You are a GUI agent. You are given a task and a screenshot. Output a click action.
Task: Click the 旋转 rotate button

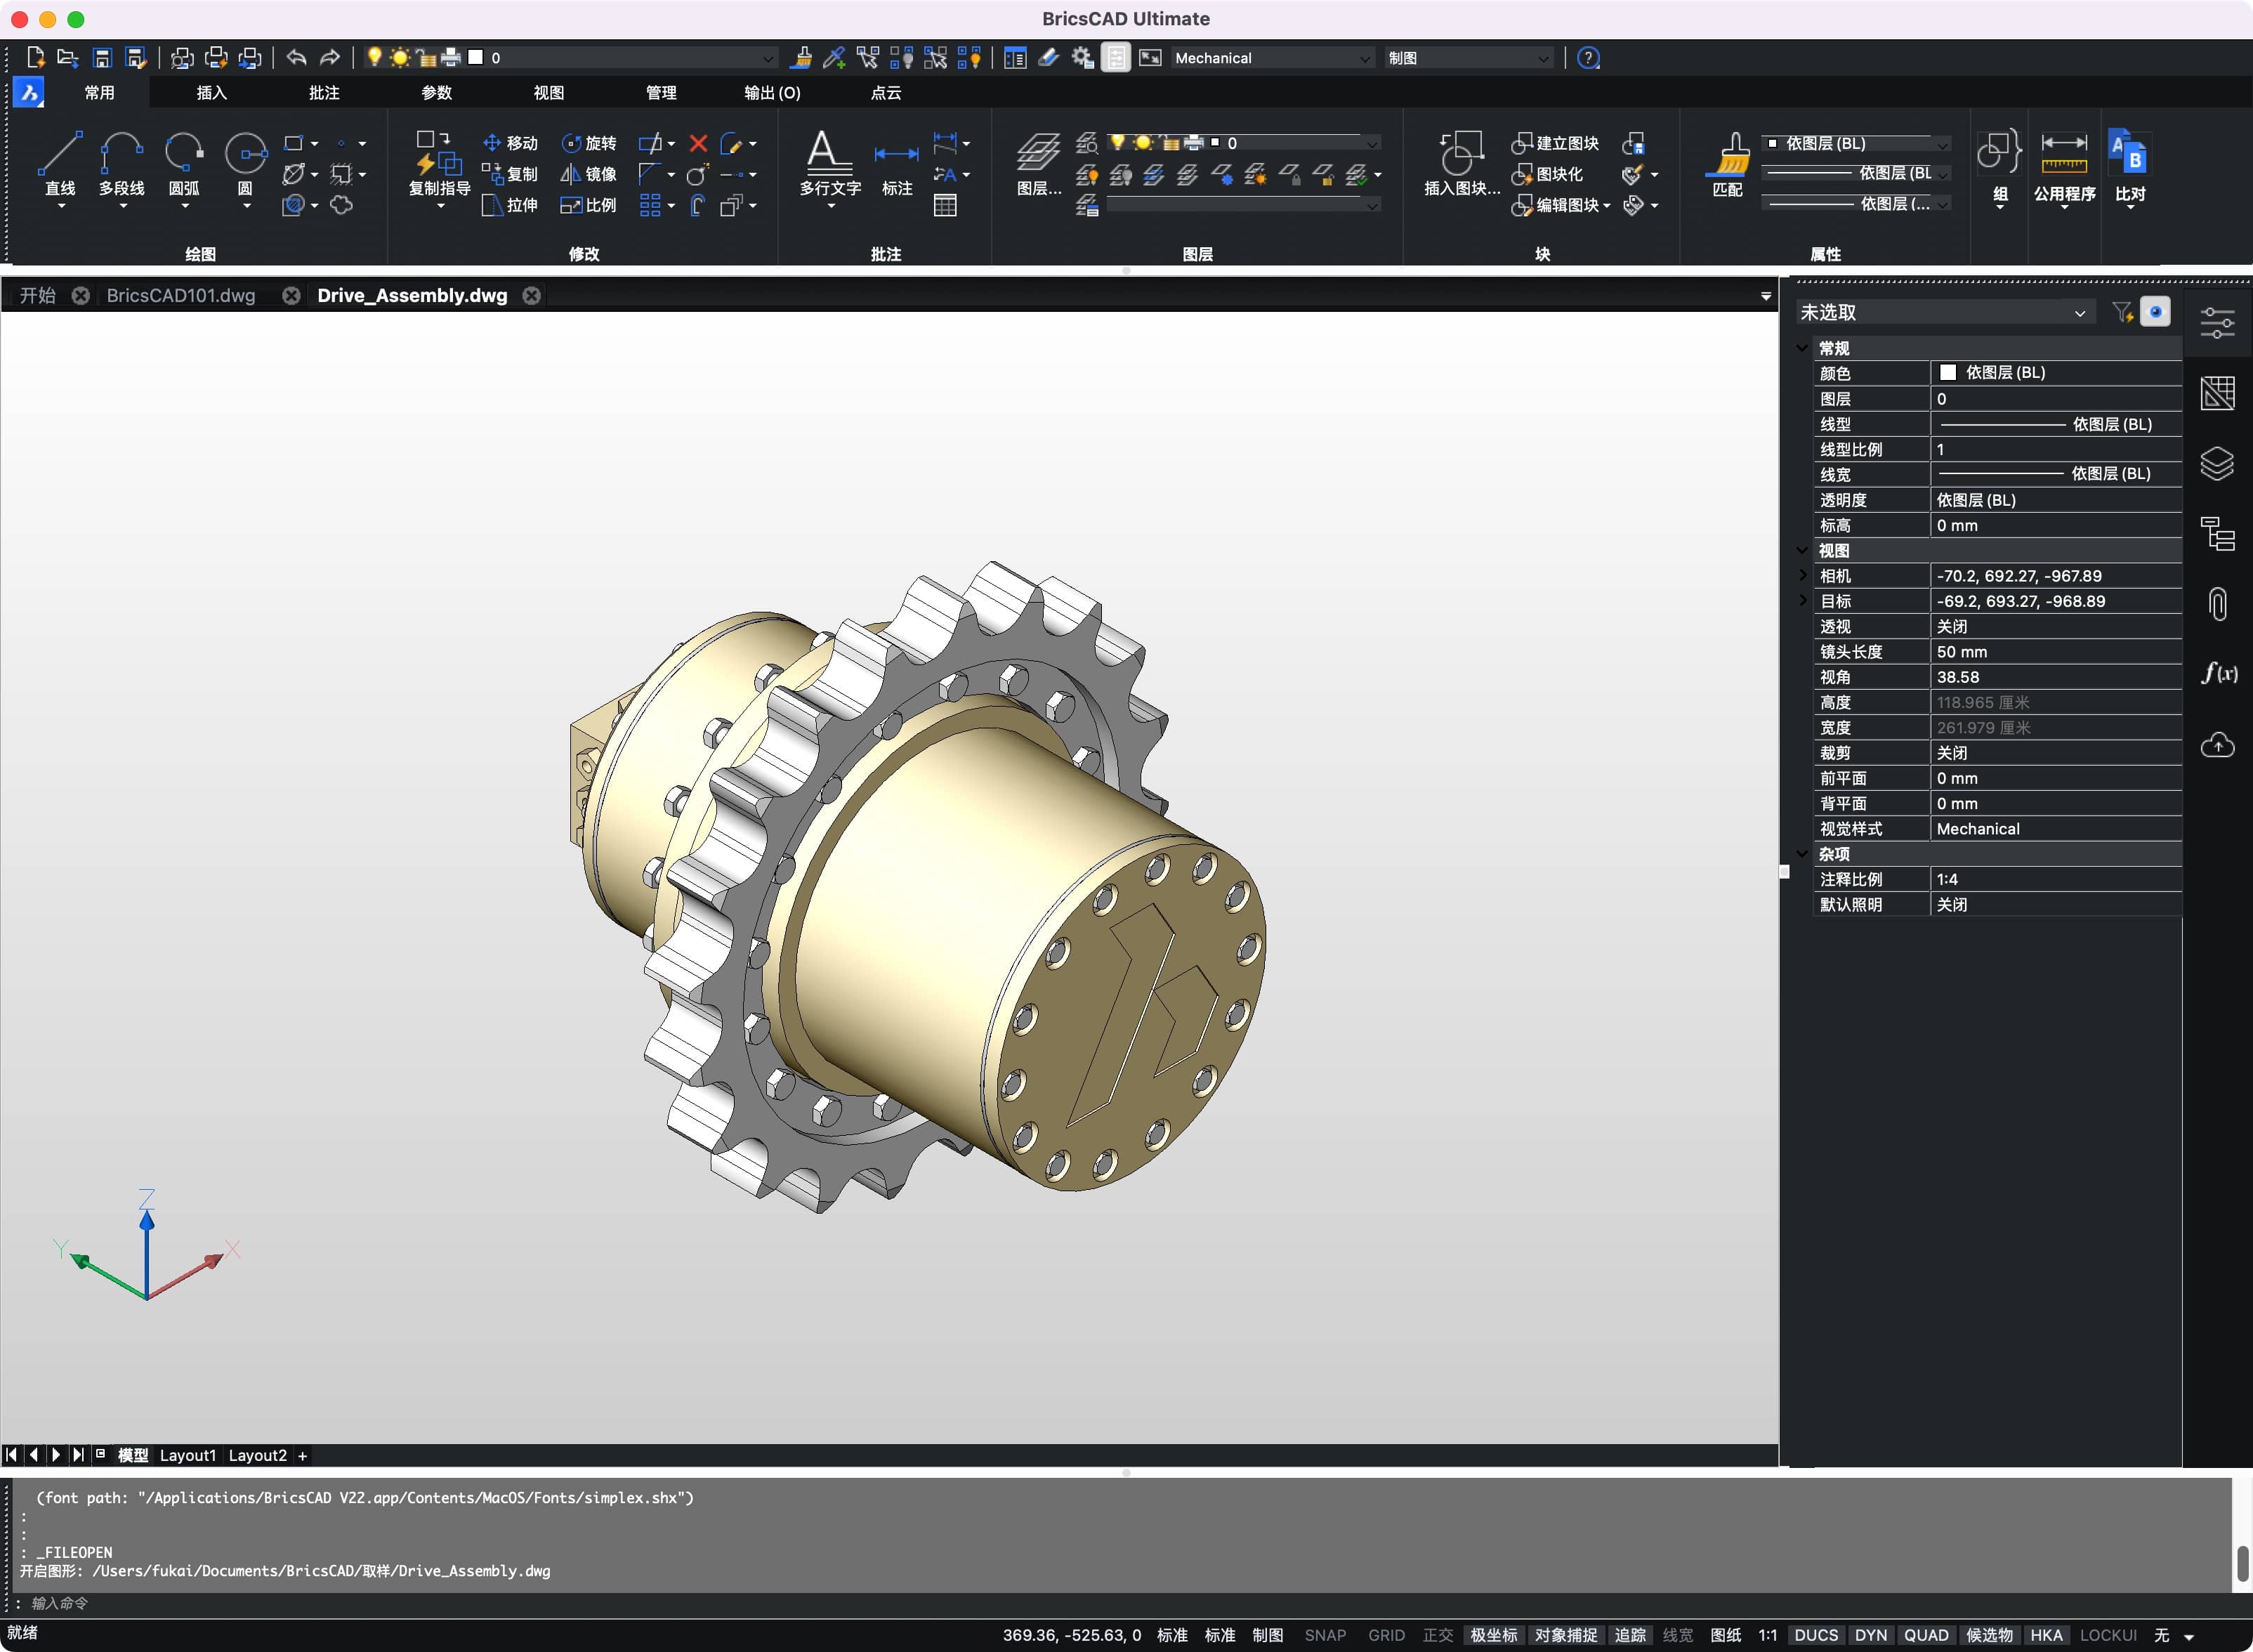point(589,144)
